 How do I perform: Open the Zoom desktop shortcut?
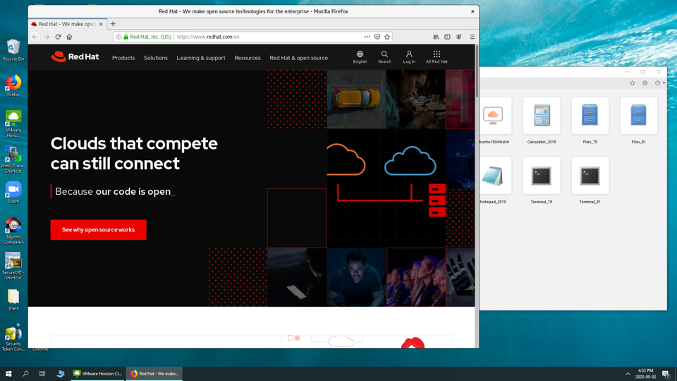pos(13,192)
